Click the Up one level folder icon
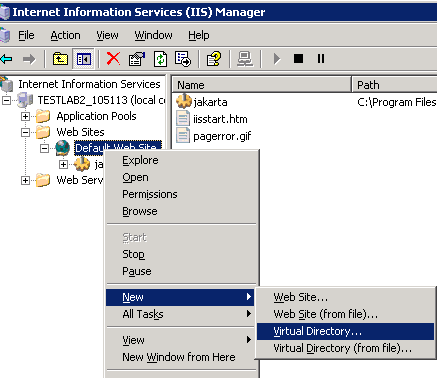437x378 pixels. point(60,59)
